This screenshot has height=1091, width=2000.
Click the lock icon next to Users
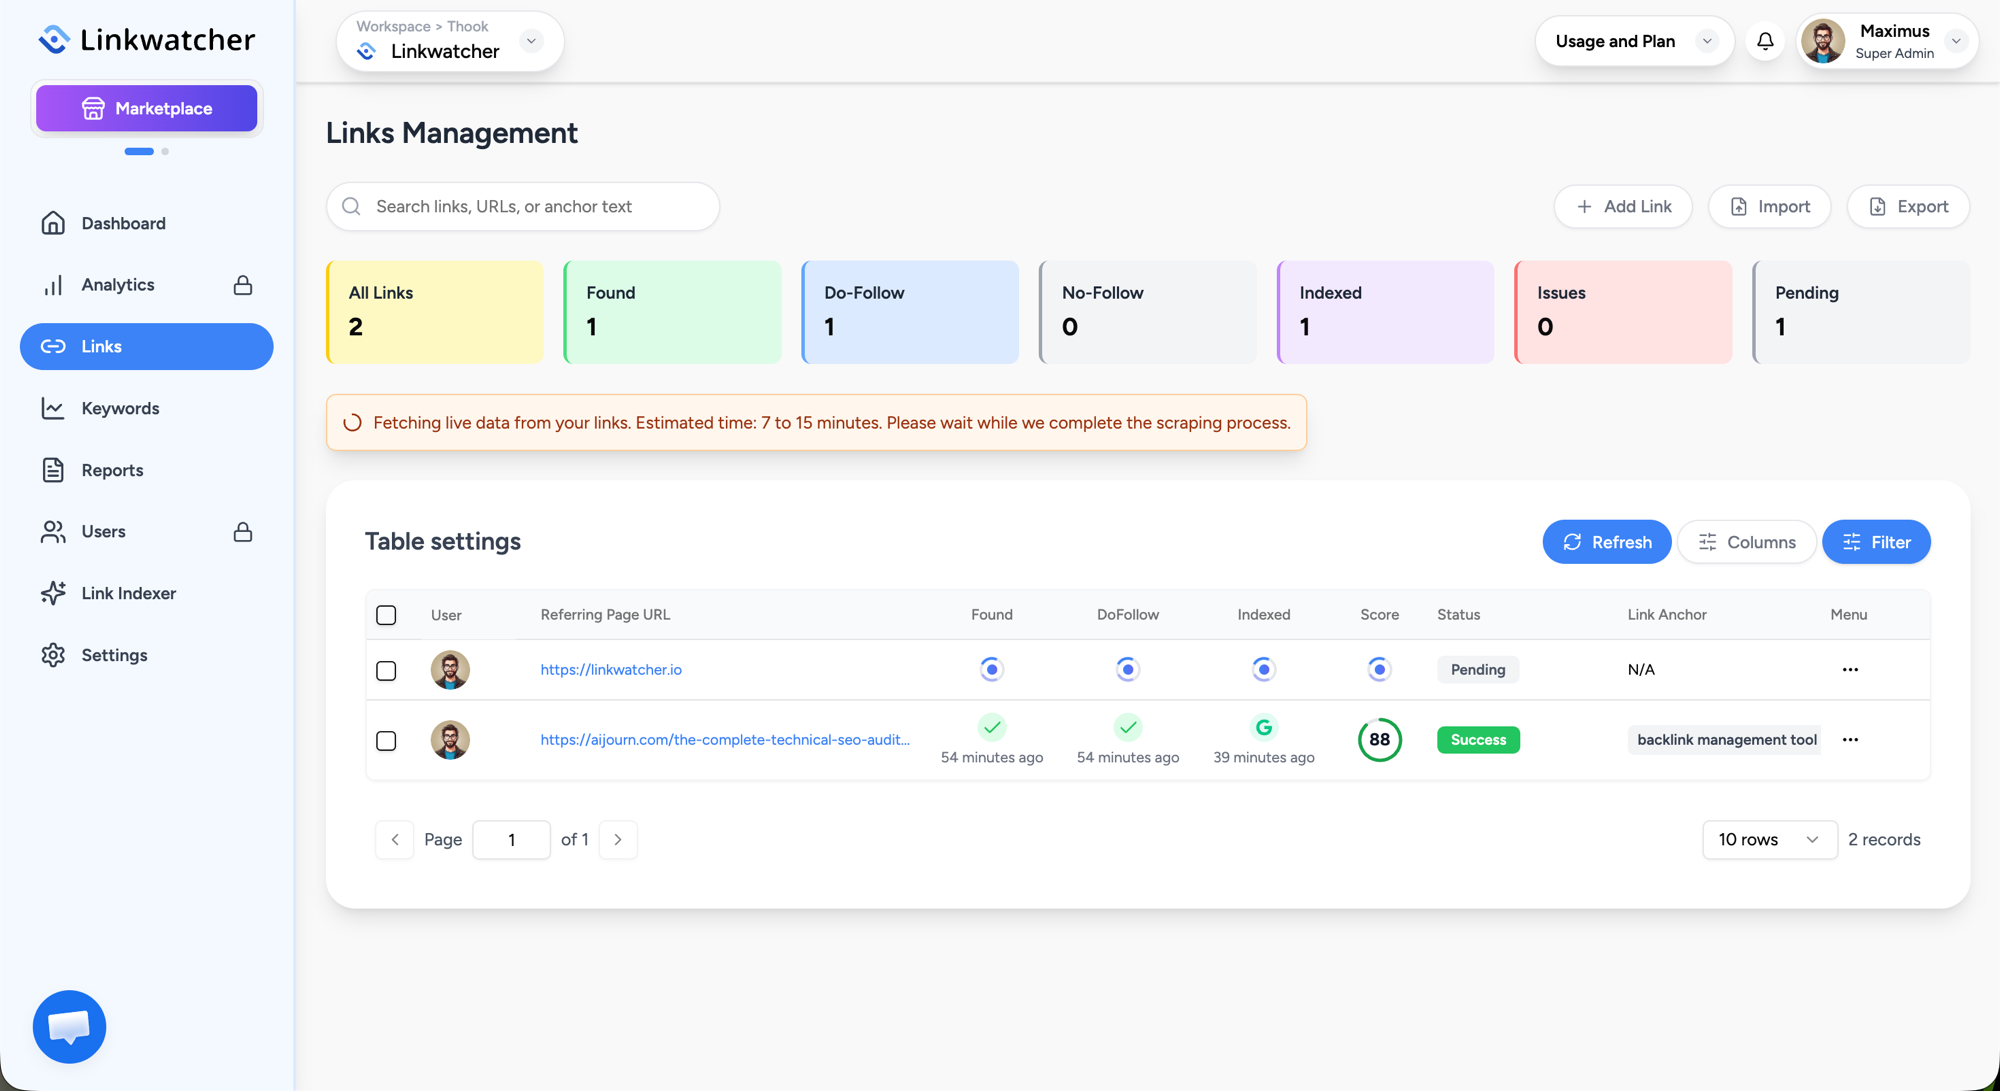pyautogui.click(x=243, y=532)
